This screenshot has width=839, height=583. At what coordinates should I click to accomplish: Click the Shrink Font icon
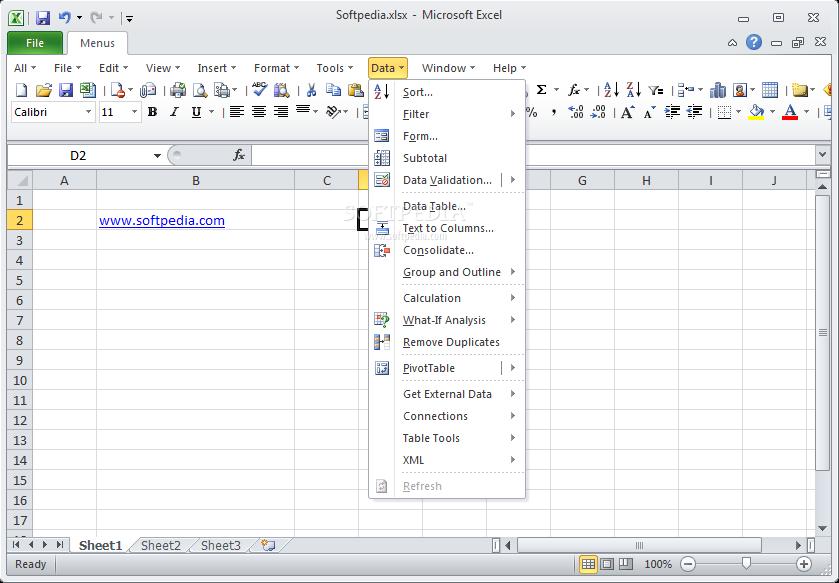click(x=650, y=112)
